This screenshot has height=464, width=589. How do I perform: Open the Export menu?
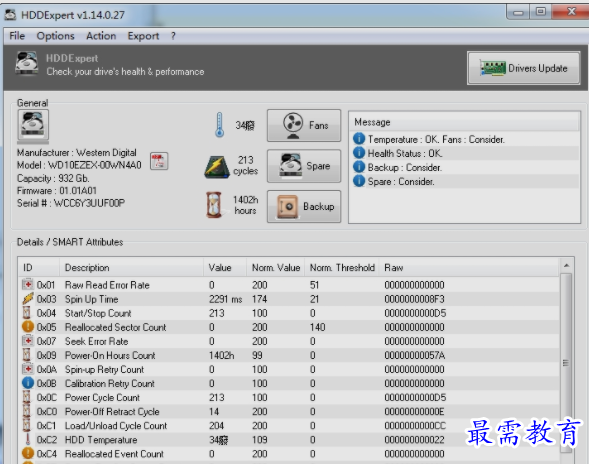tap(143, 36)
